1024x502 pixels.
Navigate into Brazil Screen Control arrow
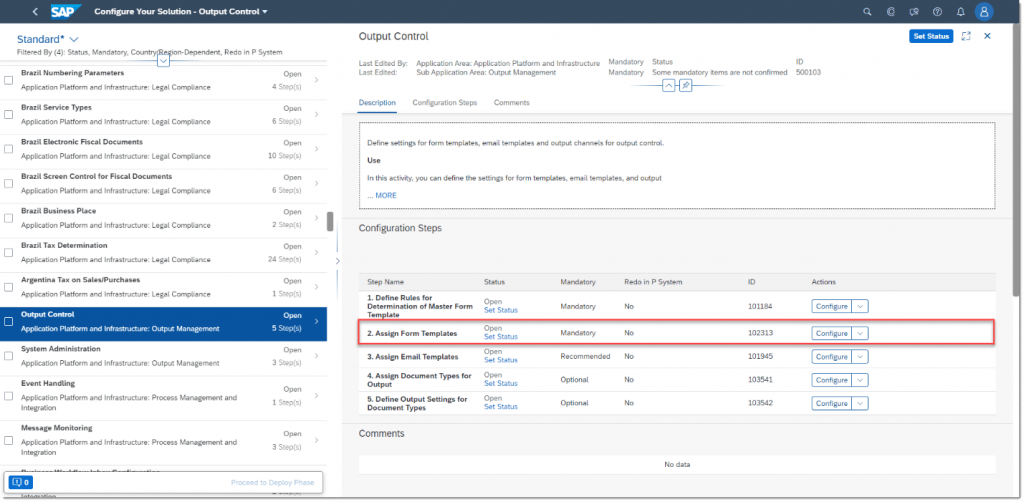point(316,183)
